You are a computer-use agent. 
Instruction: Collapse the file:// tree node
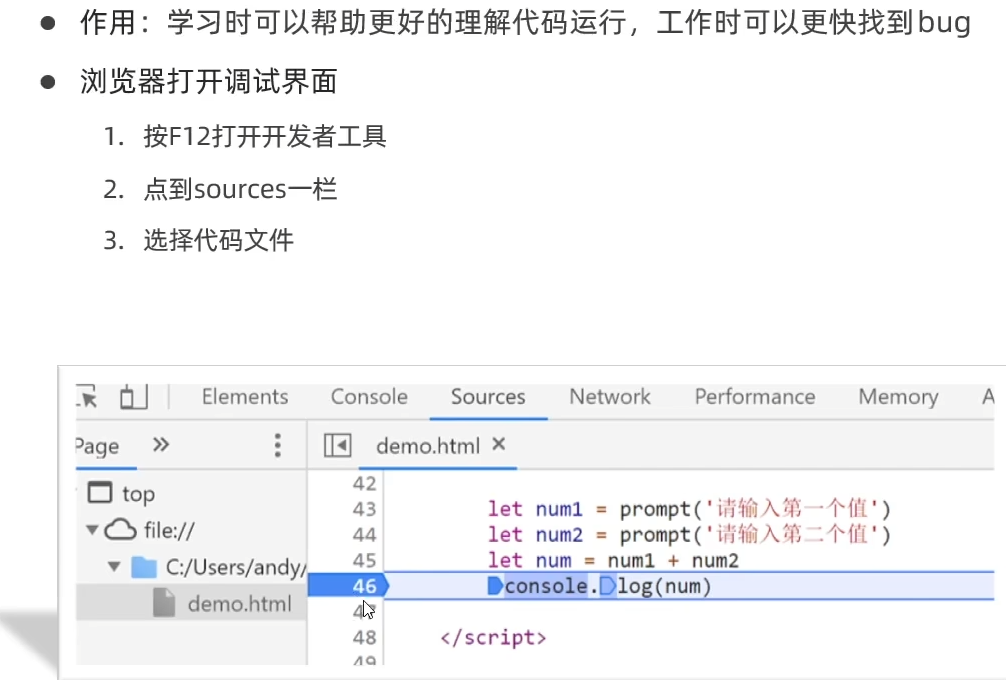92,530
